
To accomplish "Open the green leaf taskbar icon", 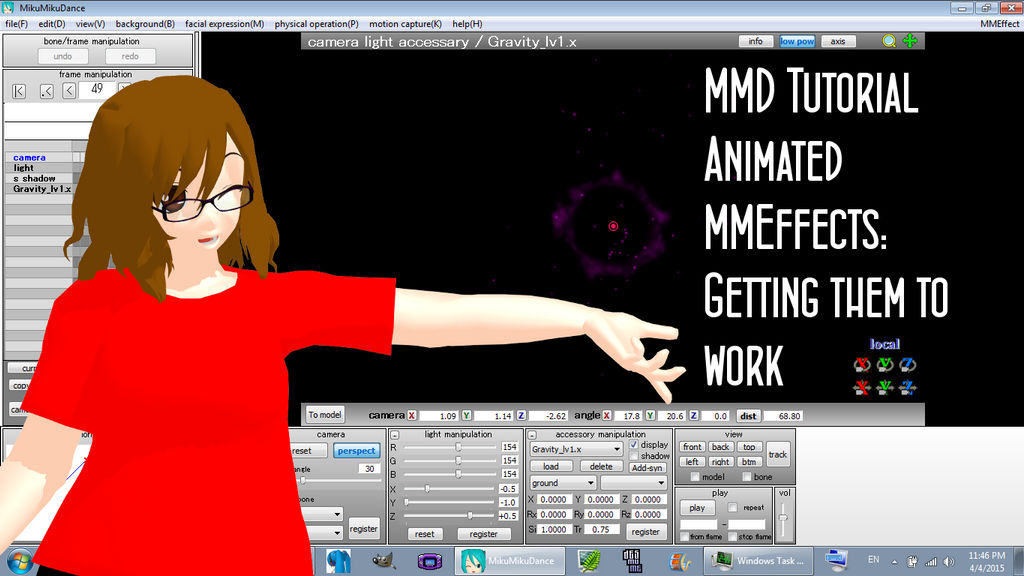I will (x=590, y=561).
